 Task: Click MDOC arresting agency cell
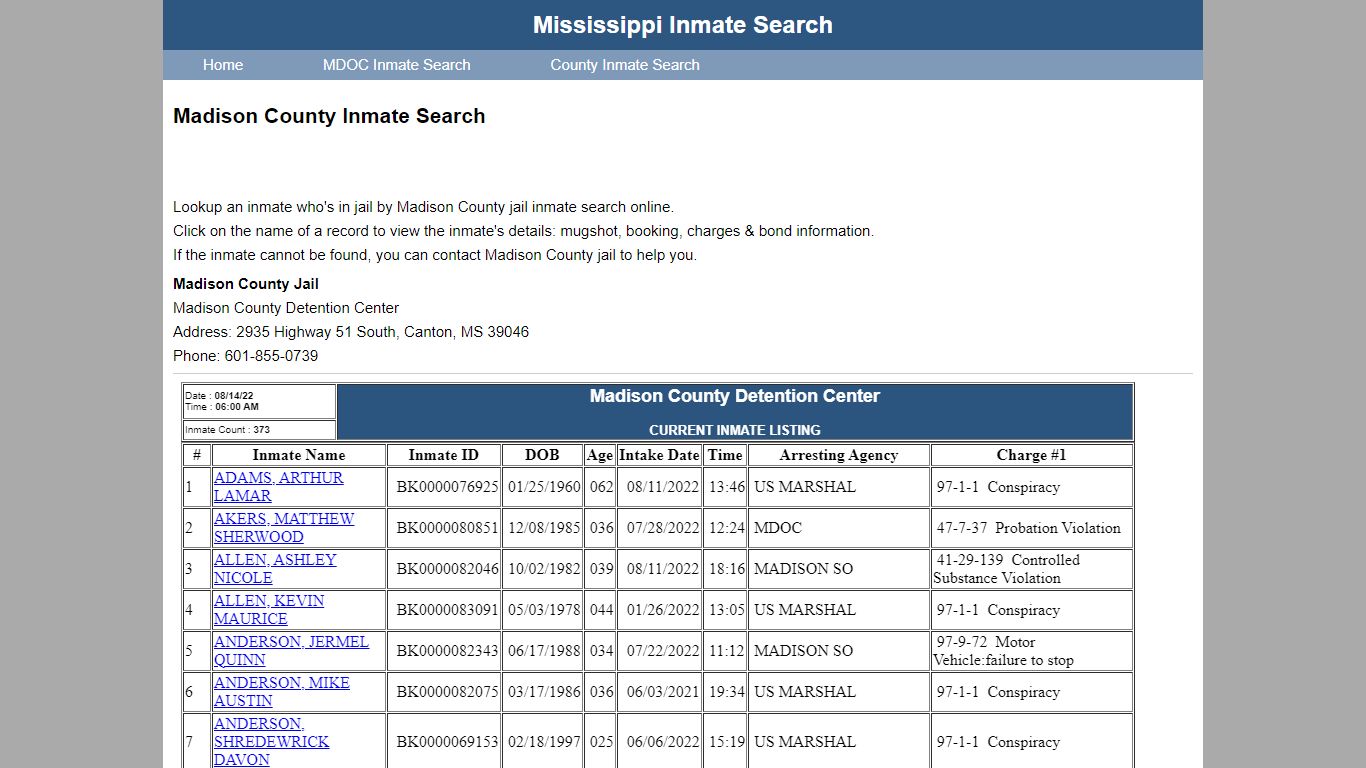[839, 528]
